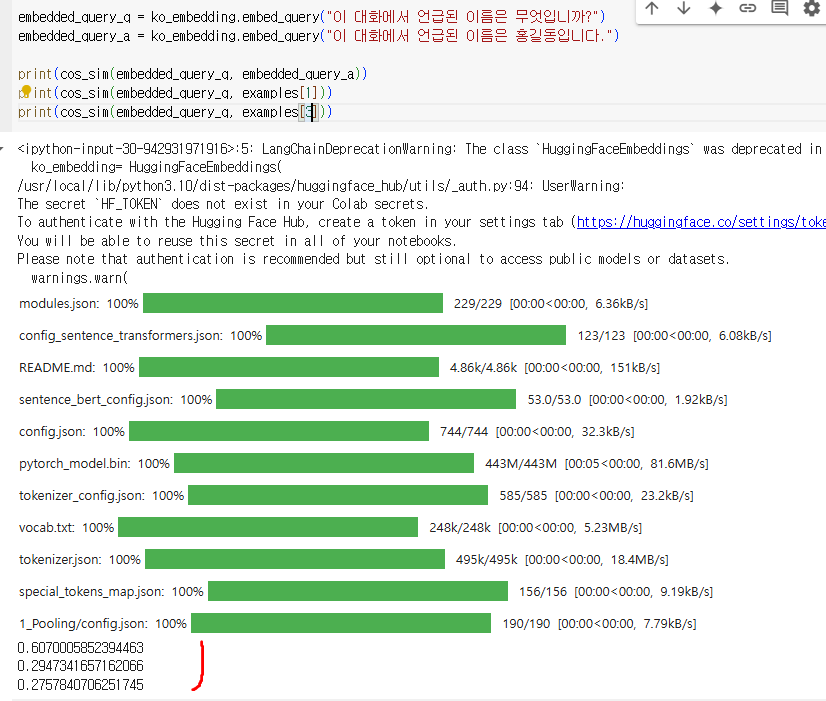The image size is (826, 701).
Task: Open the Gemini sparkle AI option
Action: (715, 8)
